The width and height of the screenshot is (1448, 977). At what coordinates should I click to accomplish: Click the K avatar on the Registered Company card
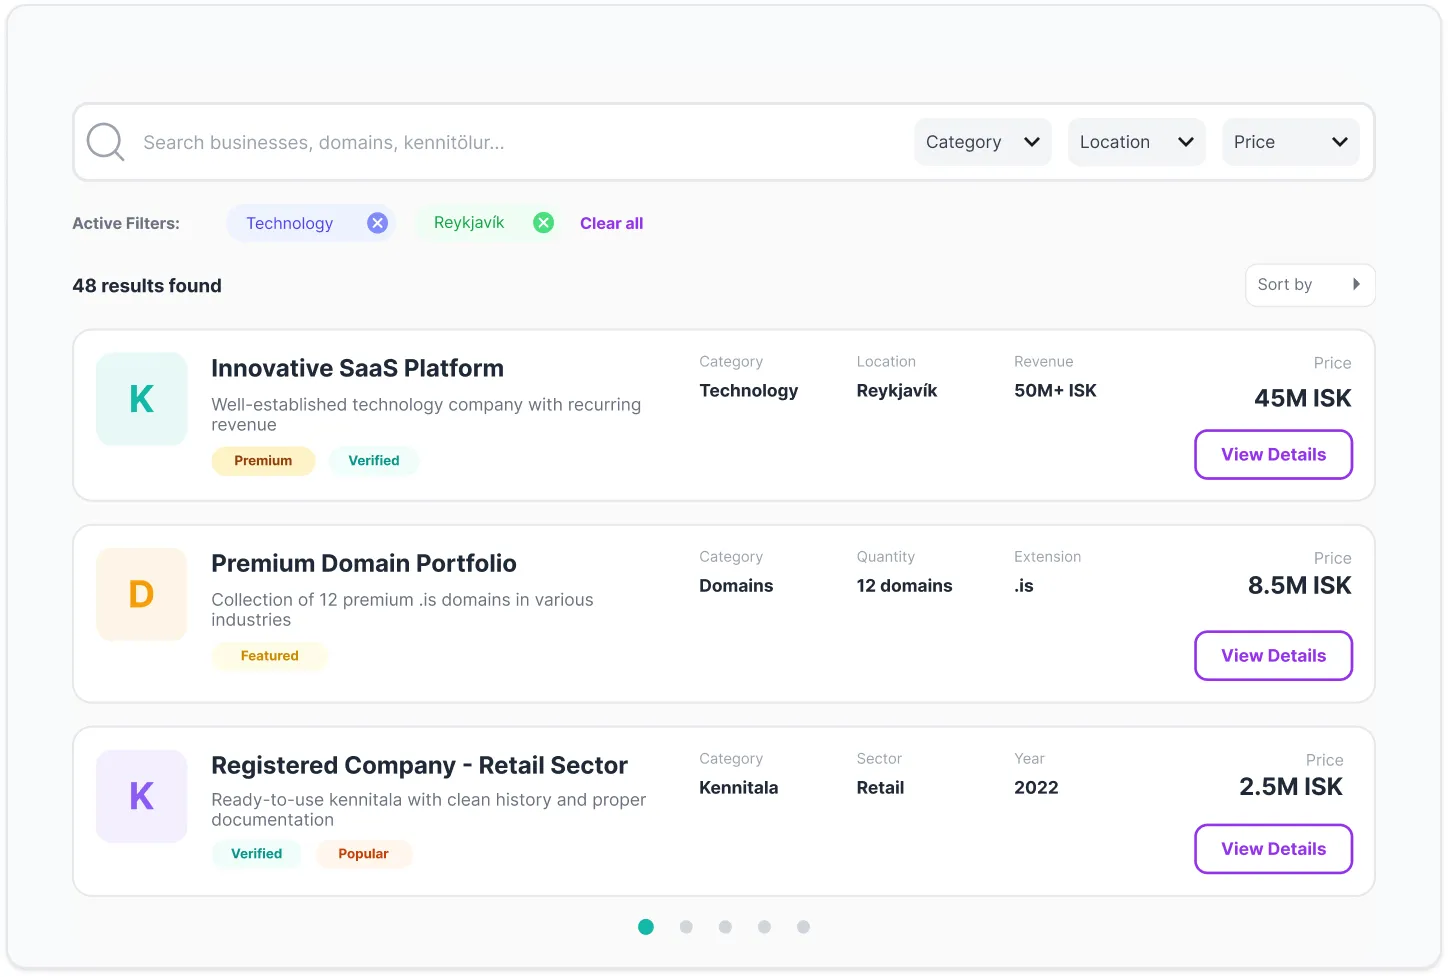coord(141,796)
